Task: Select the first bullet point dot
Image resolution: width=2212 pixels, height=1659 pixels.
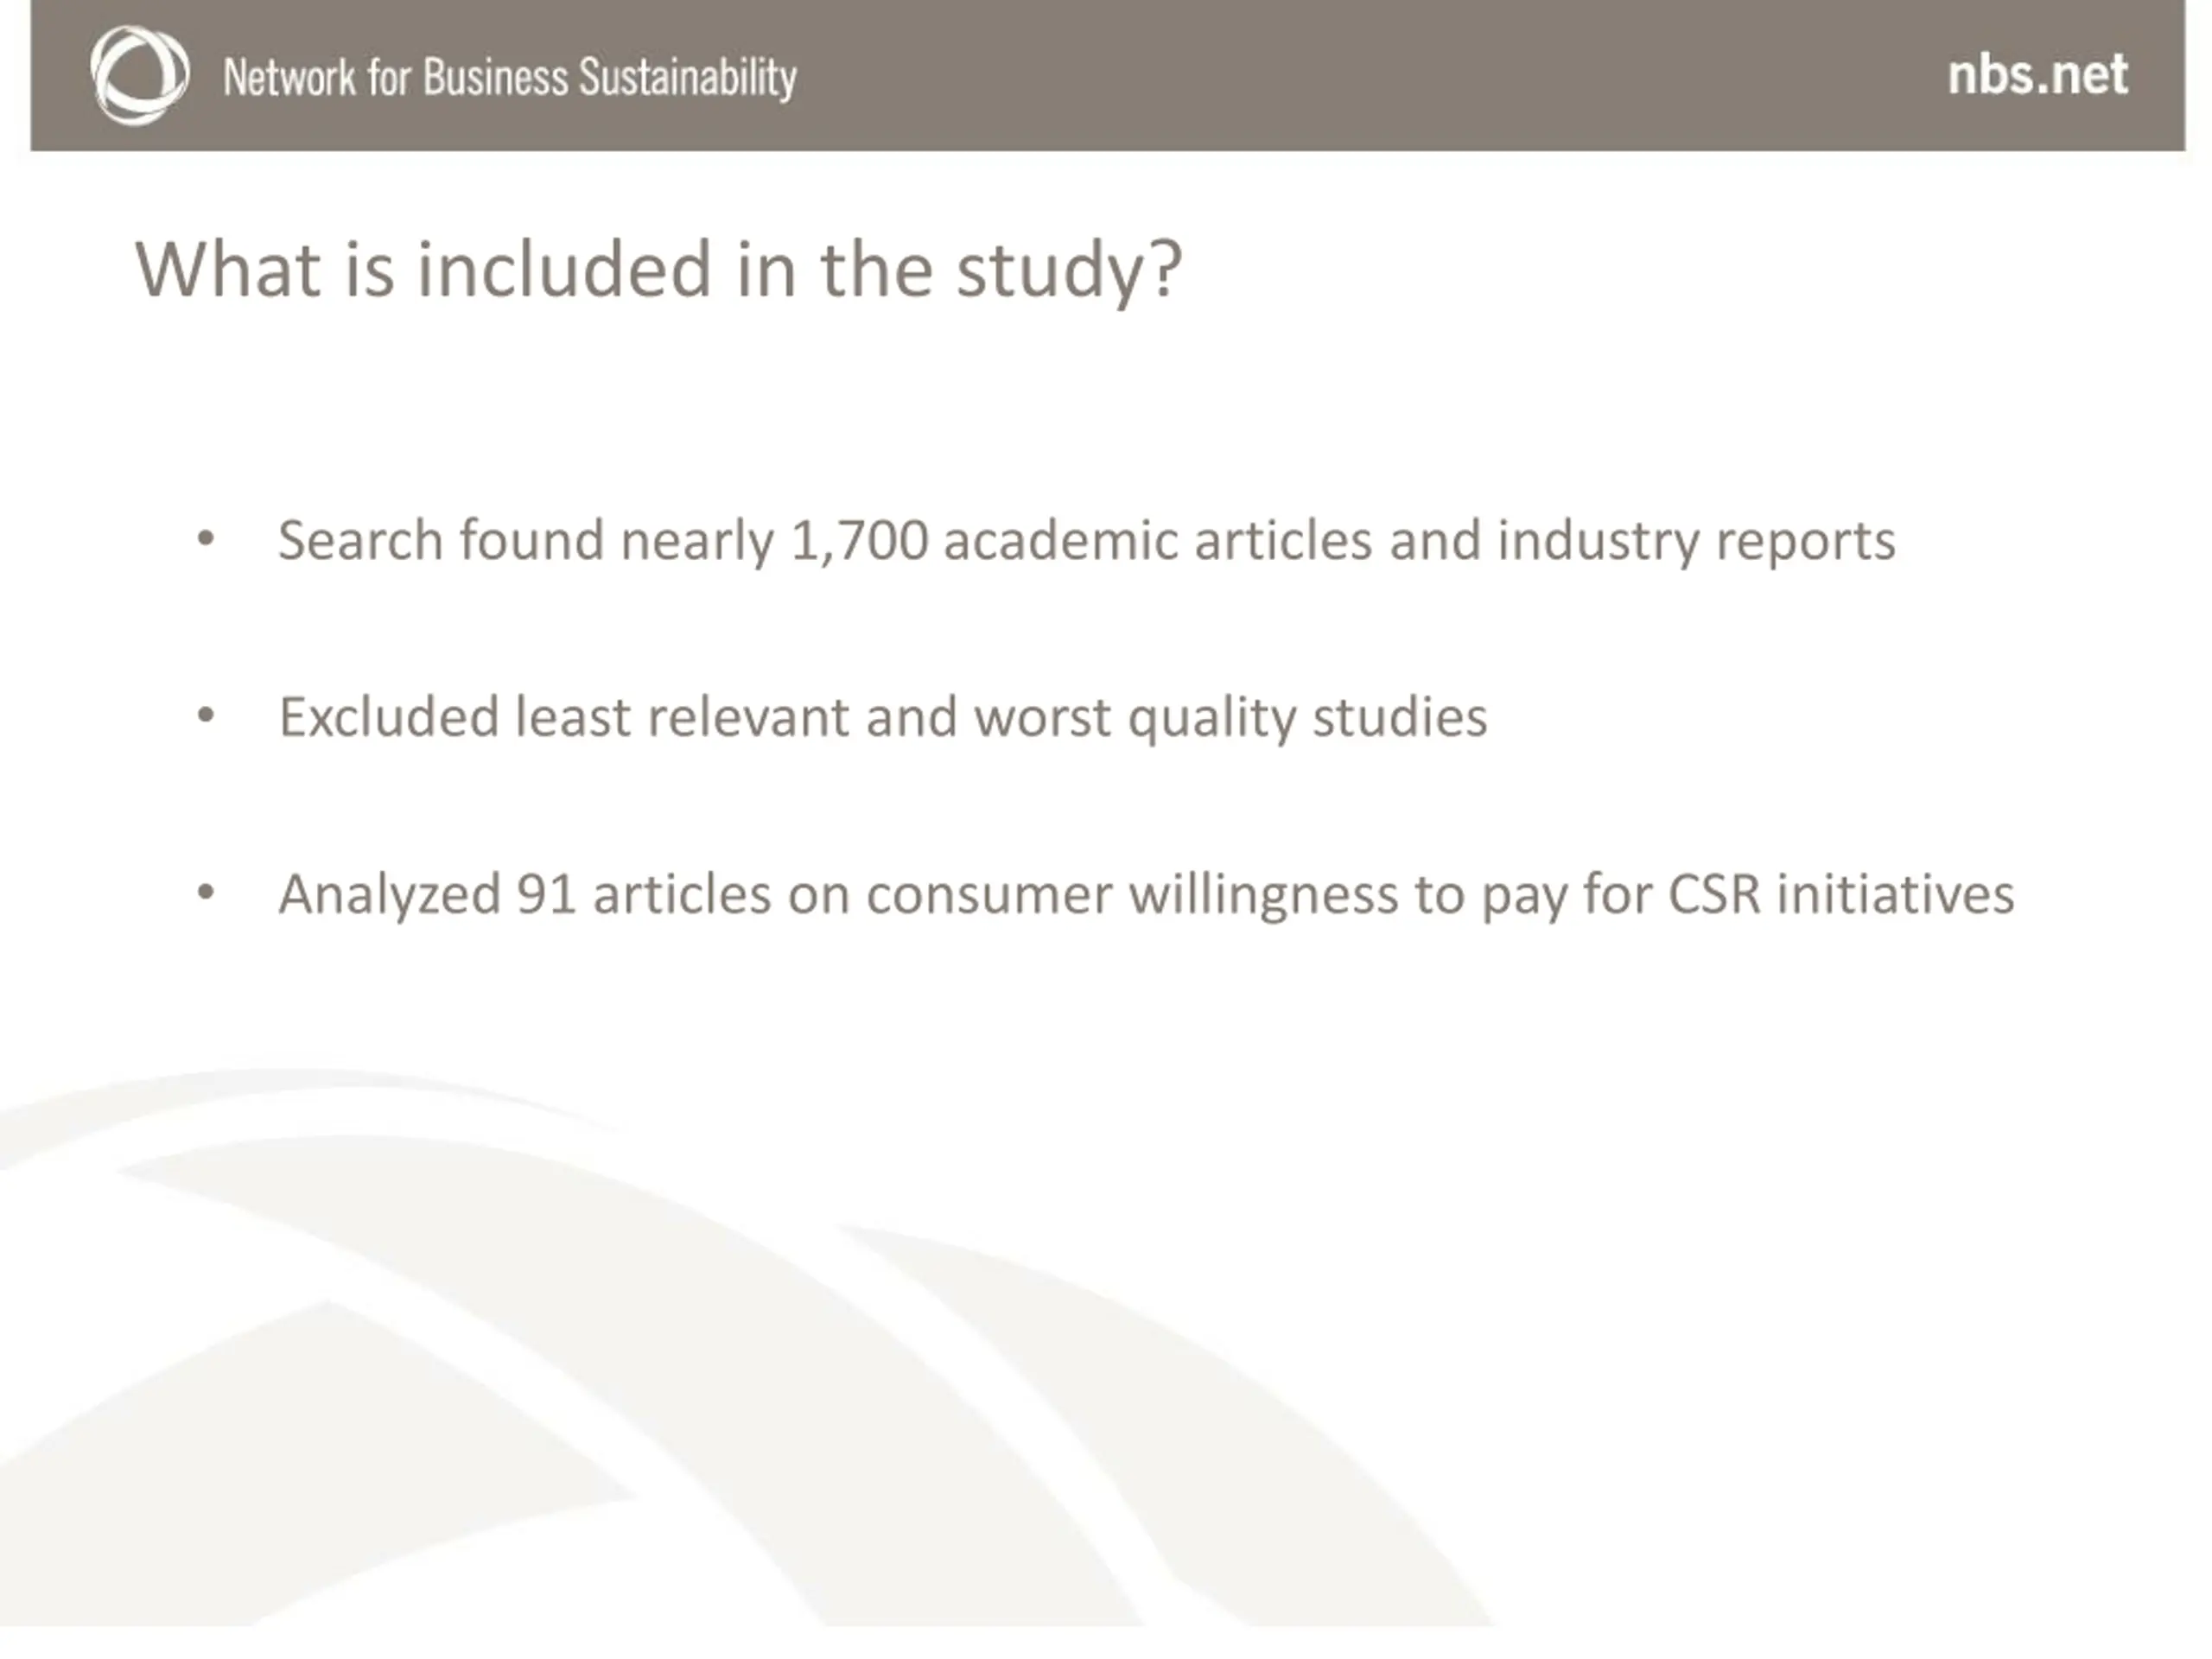Action: click(x=206, y=540)
